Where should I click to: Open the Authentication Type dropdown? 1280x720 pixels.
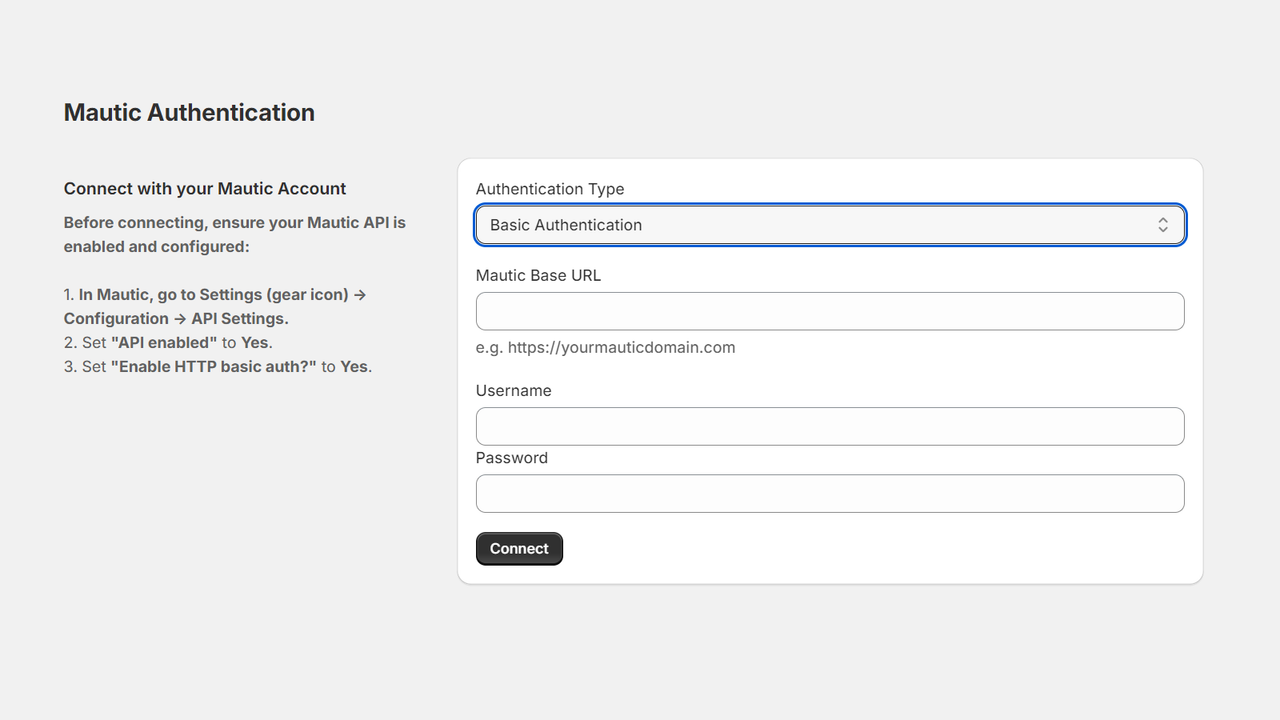pyautogui.click(x=830, y=225)
